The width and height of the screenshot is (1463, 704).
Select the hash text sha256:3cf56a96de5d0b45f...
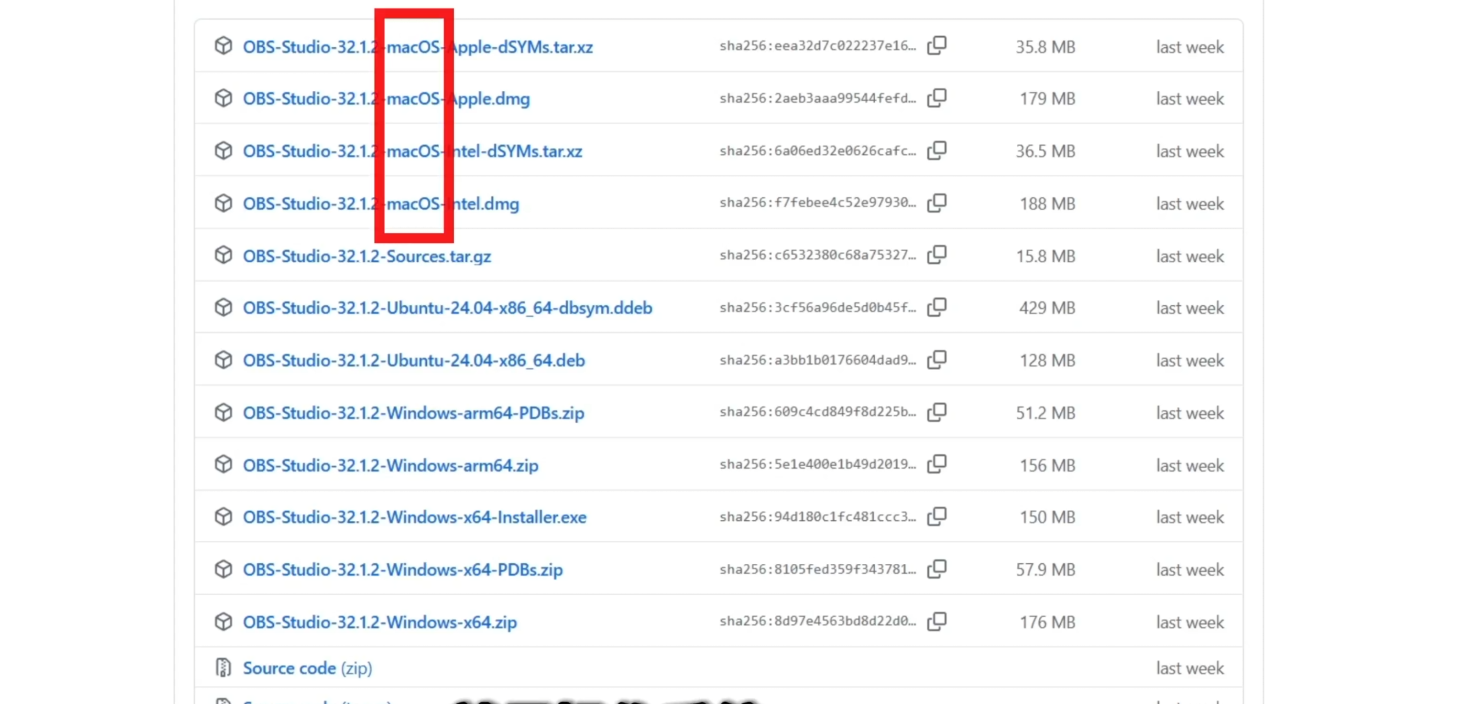coord(818,308)
